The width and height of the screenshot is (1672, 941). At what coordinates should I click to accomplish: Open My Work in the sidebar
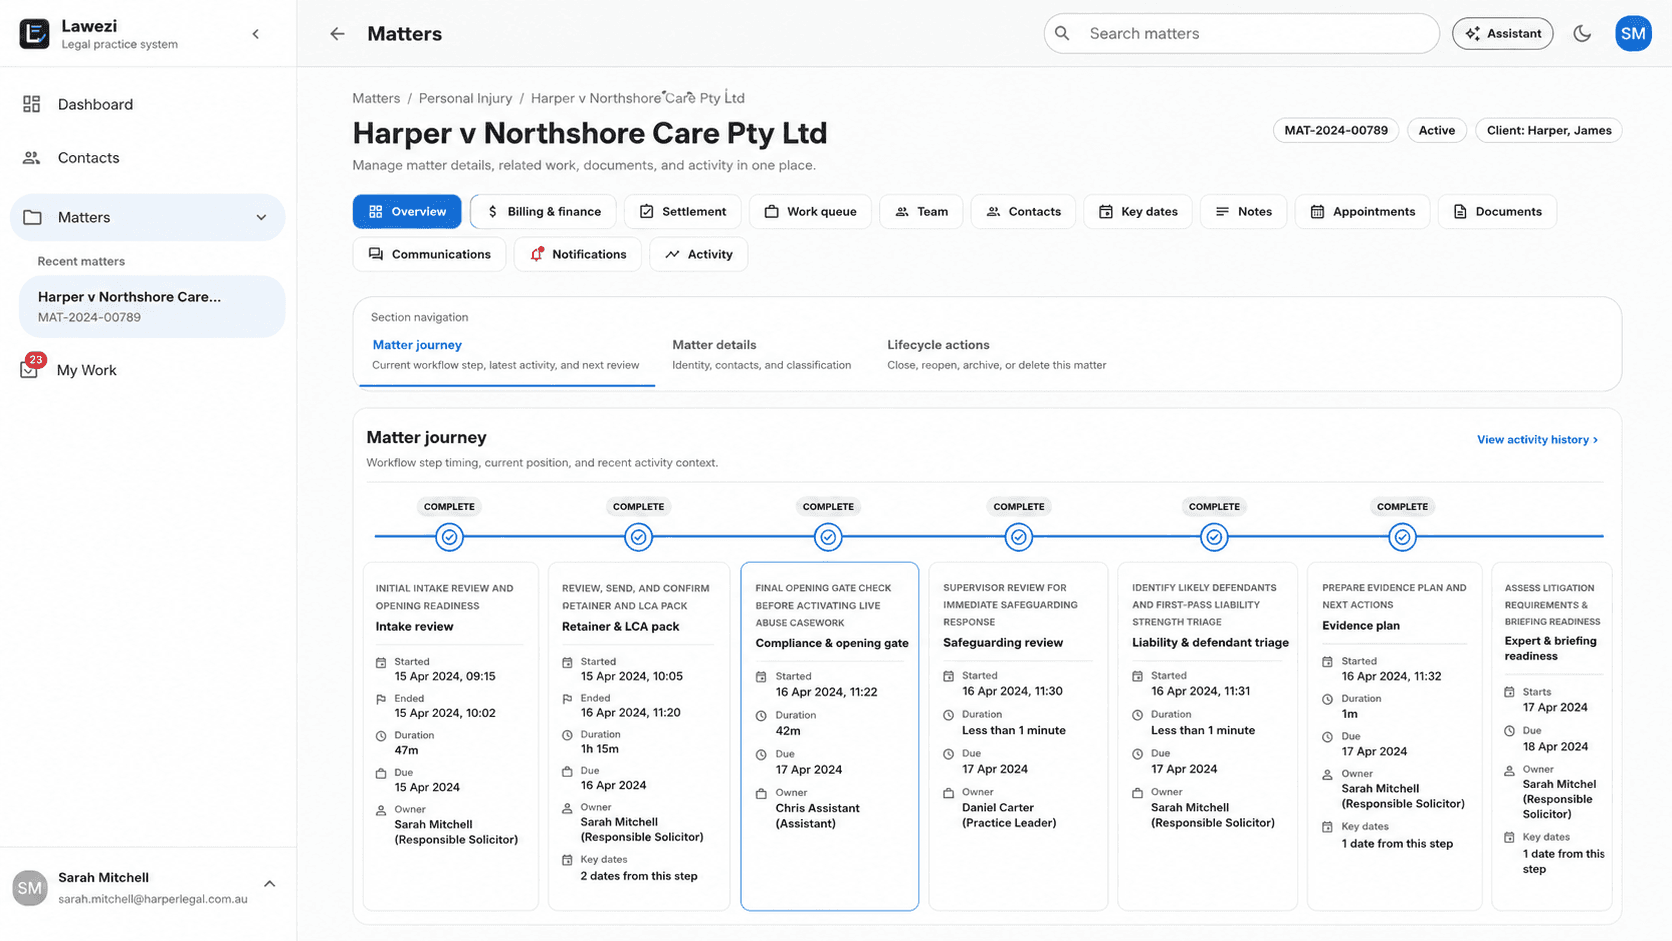(87, 370)
